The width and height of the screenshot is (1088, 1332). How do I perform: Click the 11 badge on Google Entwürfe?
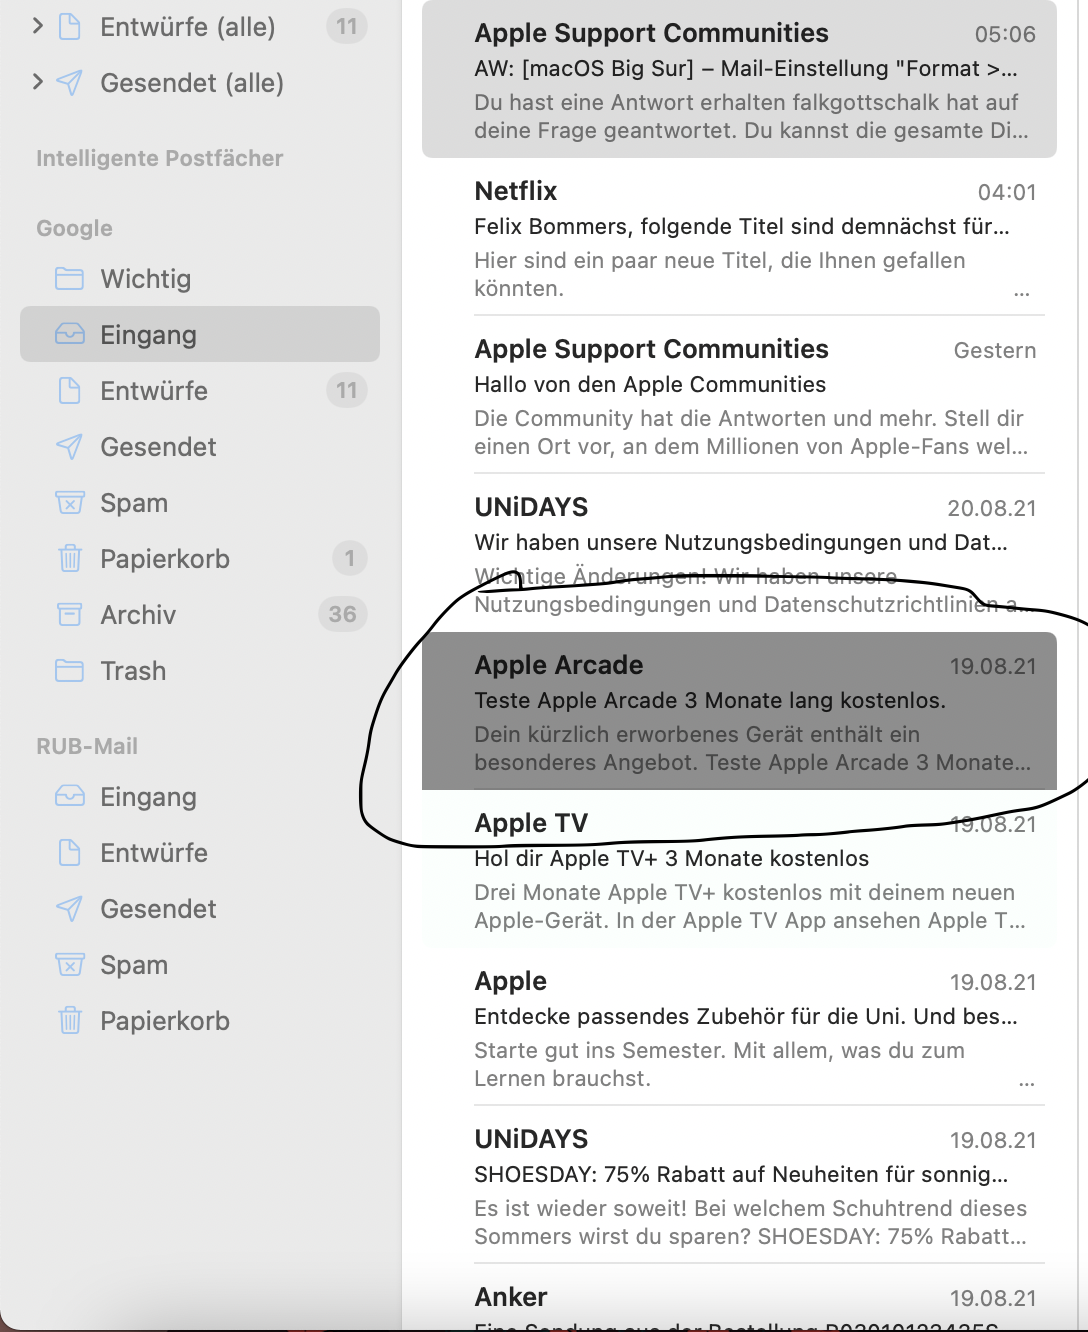click(347, 391)
